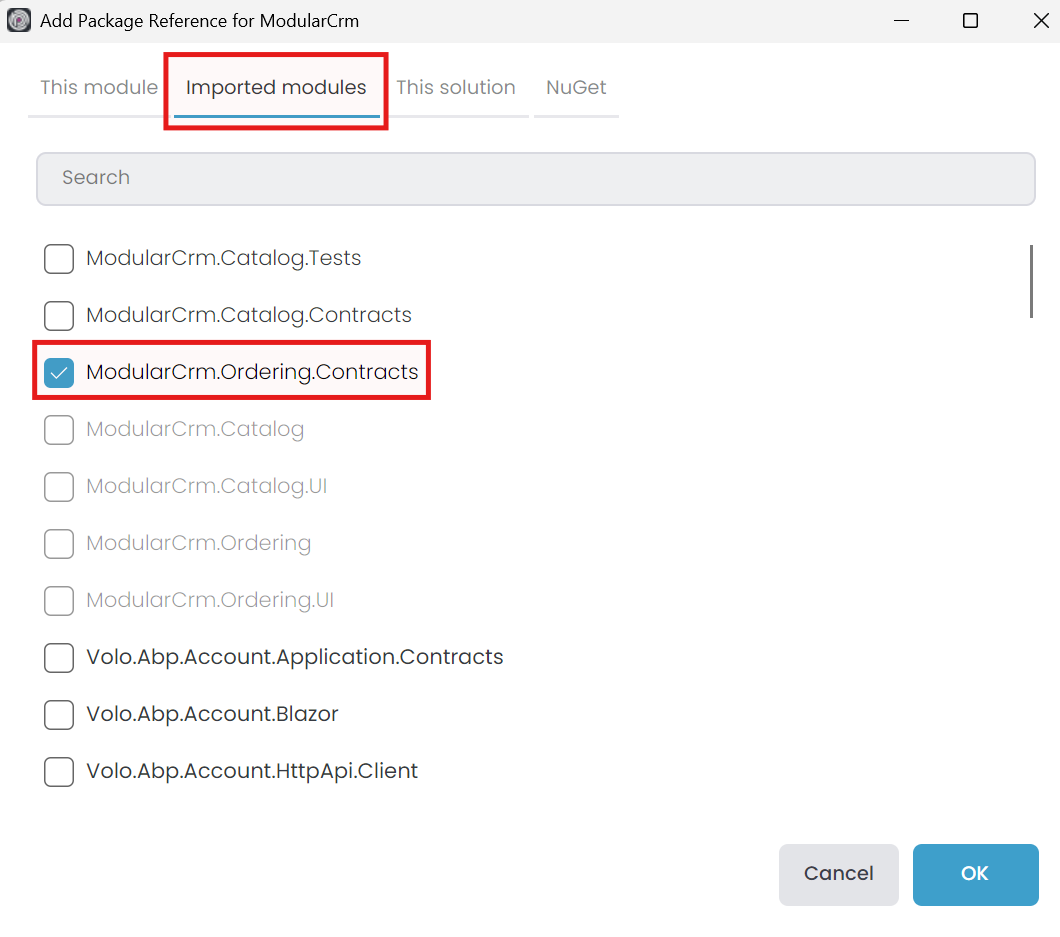Screen dimensions: 1060x937
Task: Click the disabled ModularCrm.Ordering.UI checkbox
Action: [59, 601]
